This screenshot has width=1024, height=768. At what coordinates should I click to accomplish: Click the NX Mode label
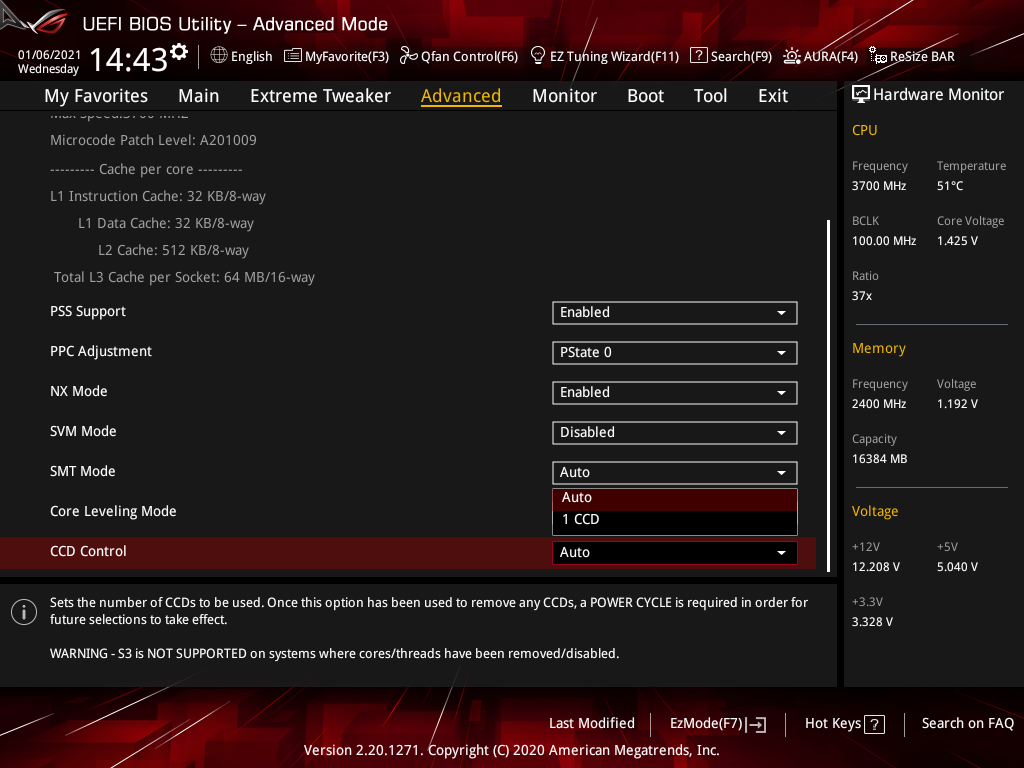(78, 391)
